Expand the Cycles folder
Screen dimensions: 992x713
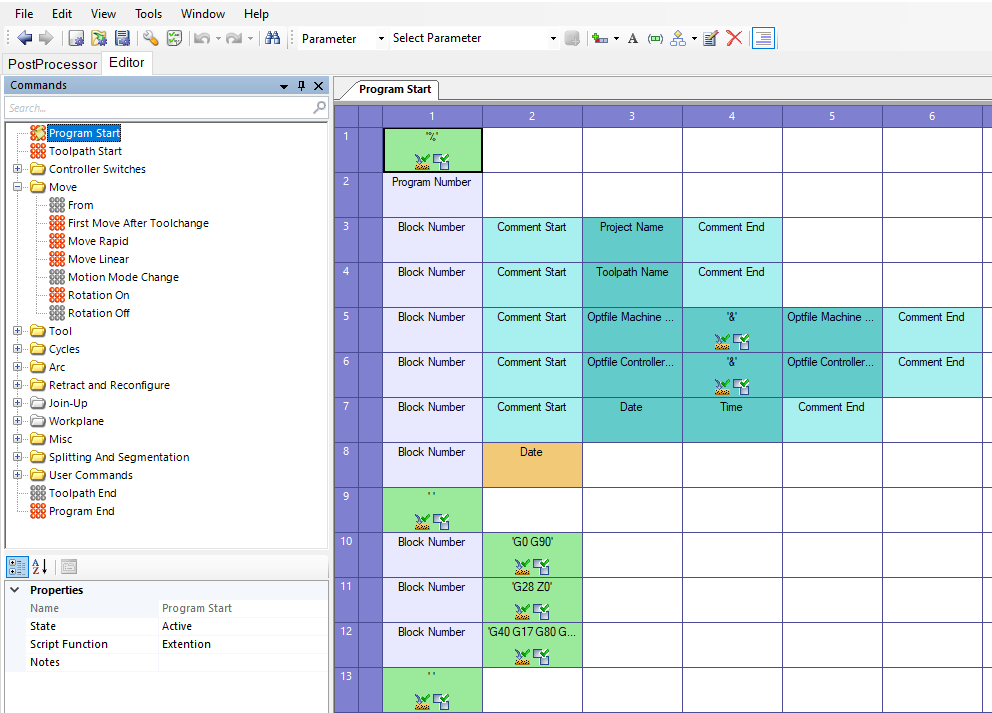18,349
